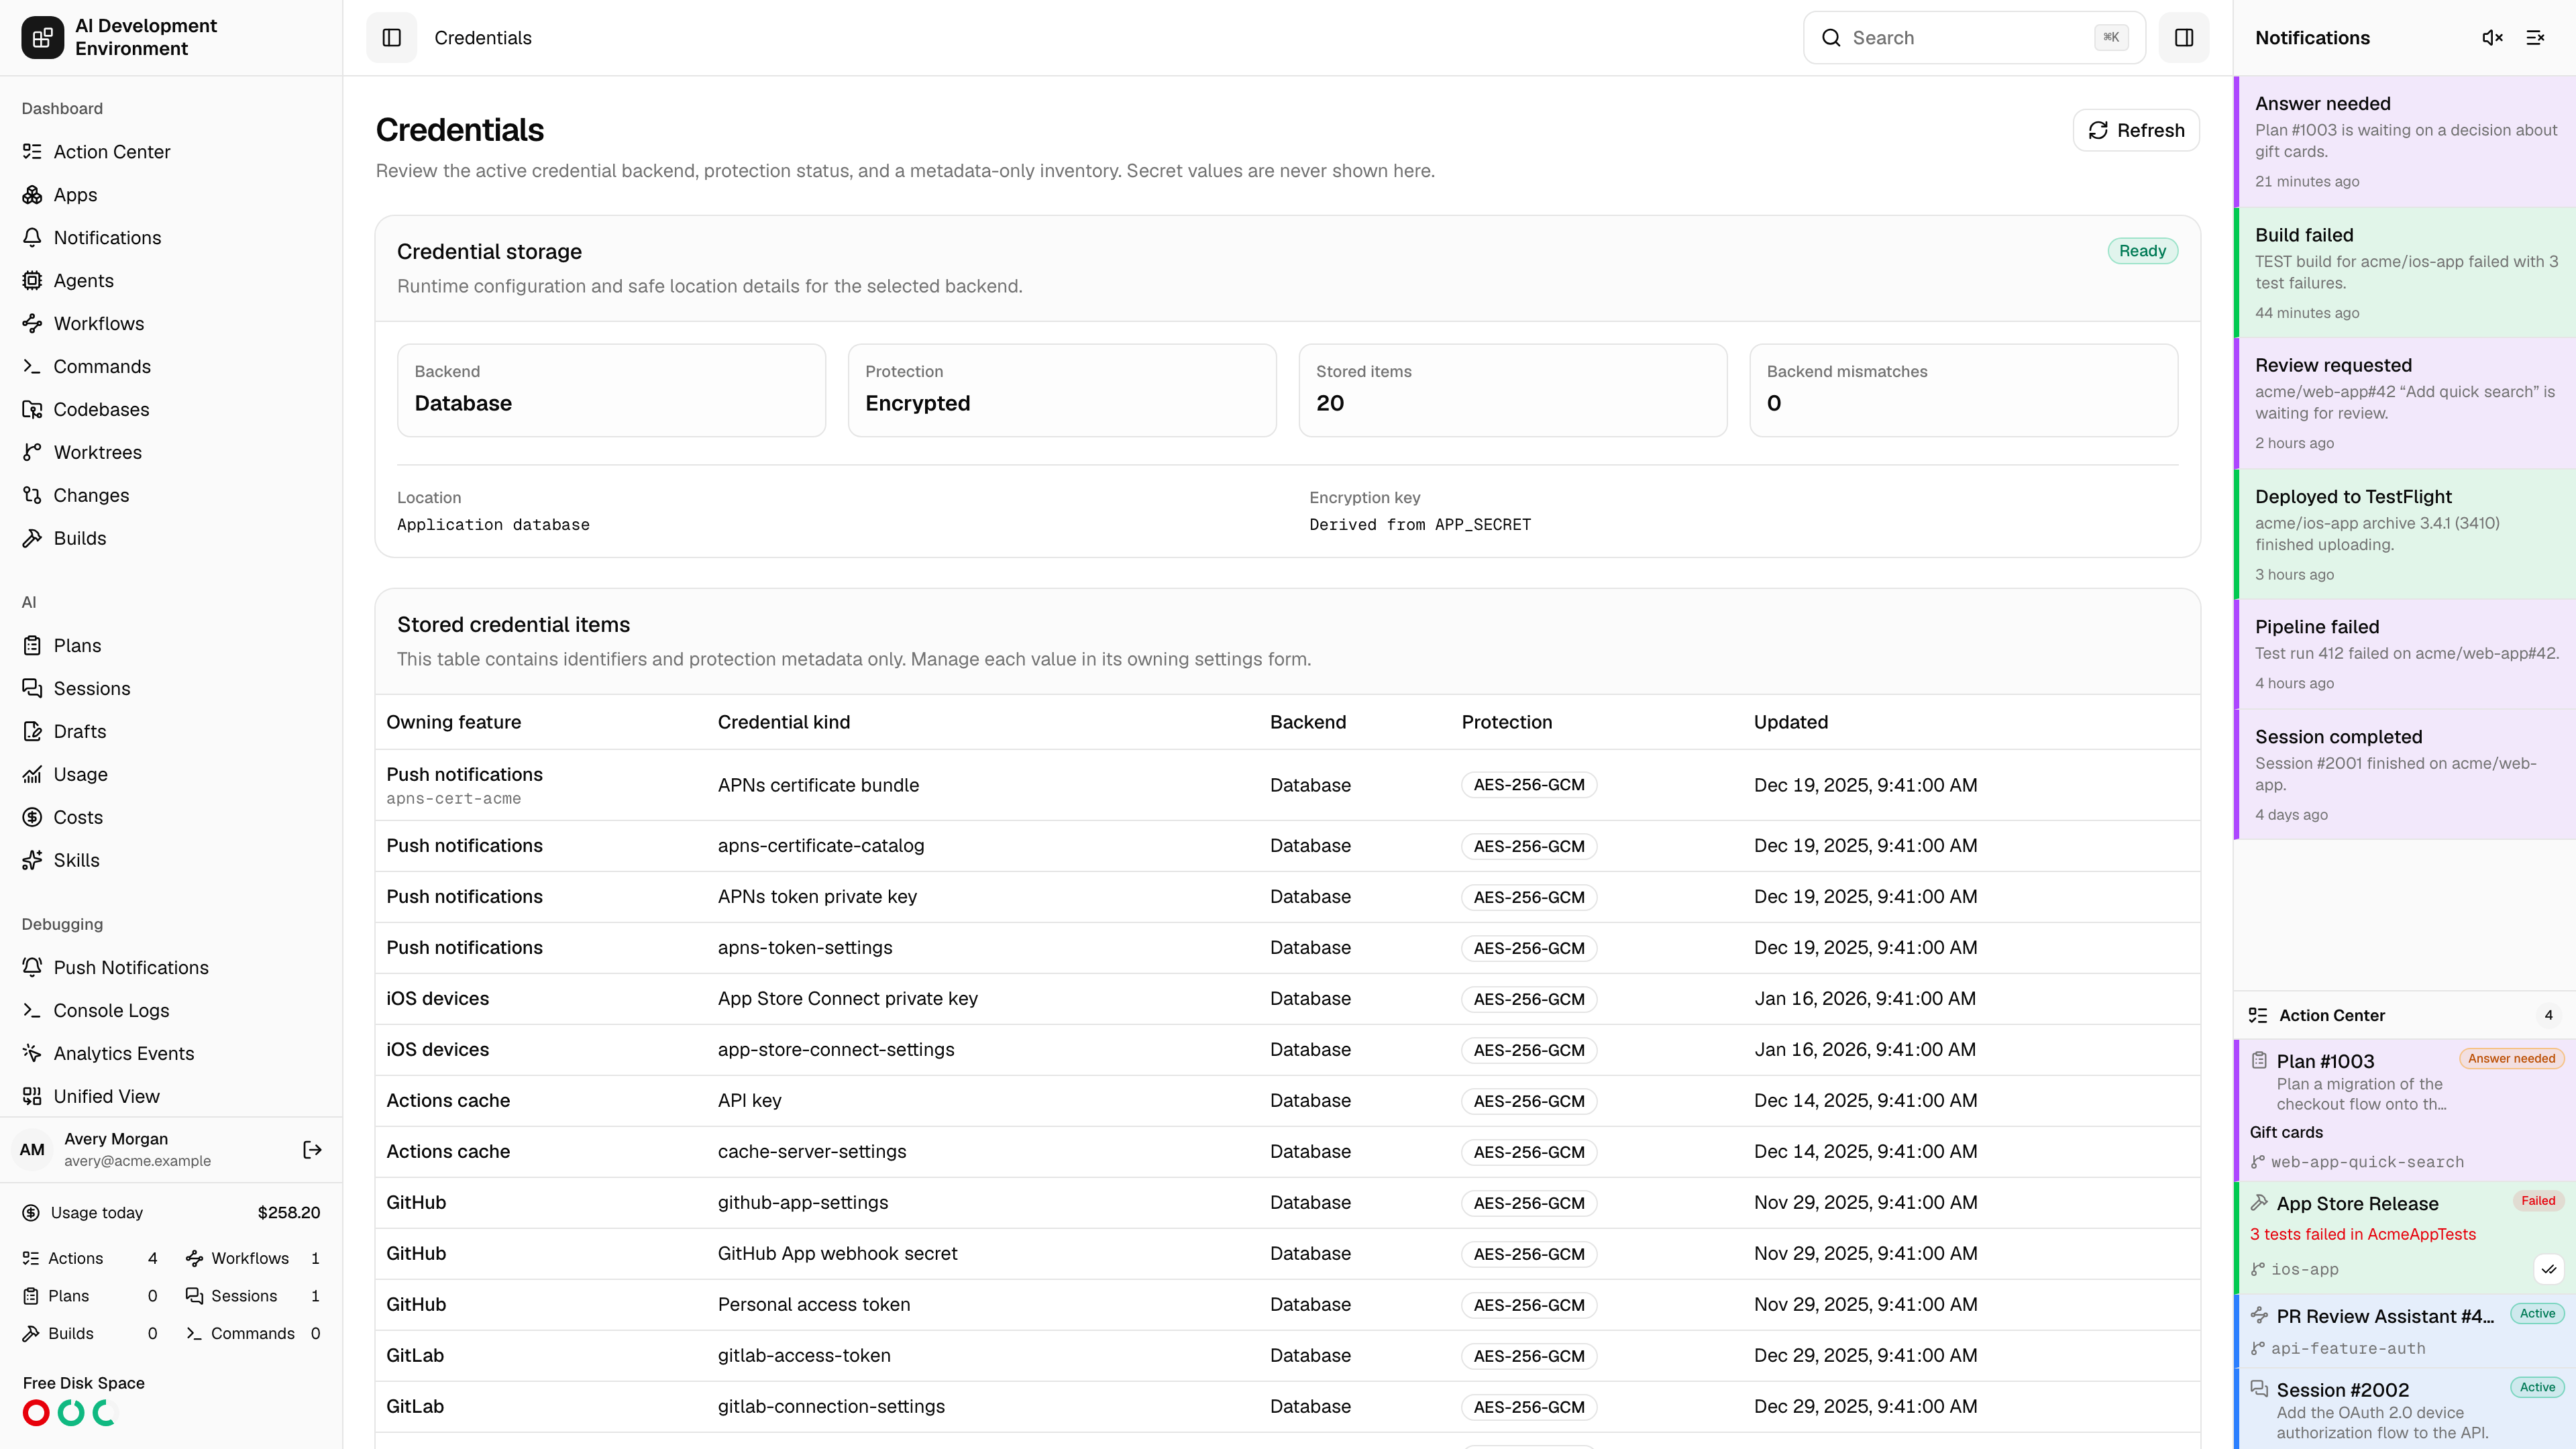Click the footer Builds count
The image size is (2576, 1449).
152,1334
